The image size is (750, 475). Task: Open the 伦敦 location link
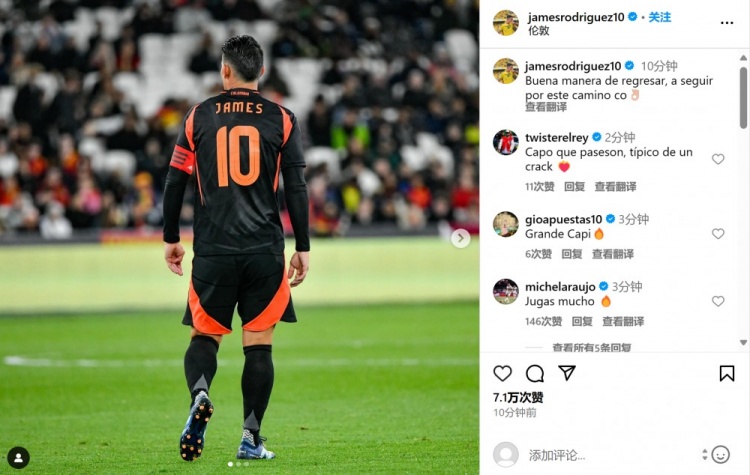(x=539, y=31)
